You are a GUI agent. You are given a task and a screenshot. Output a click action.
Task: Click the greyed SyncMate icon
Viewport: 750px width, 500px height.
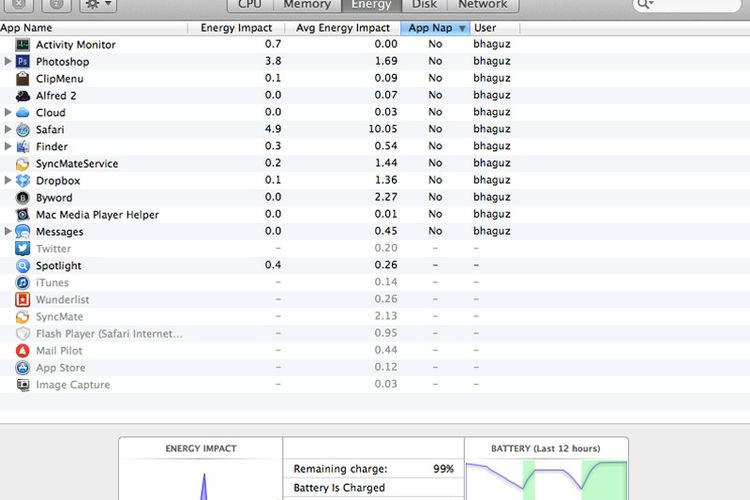click(22, 317)
